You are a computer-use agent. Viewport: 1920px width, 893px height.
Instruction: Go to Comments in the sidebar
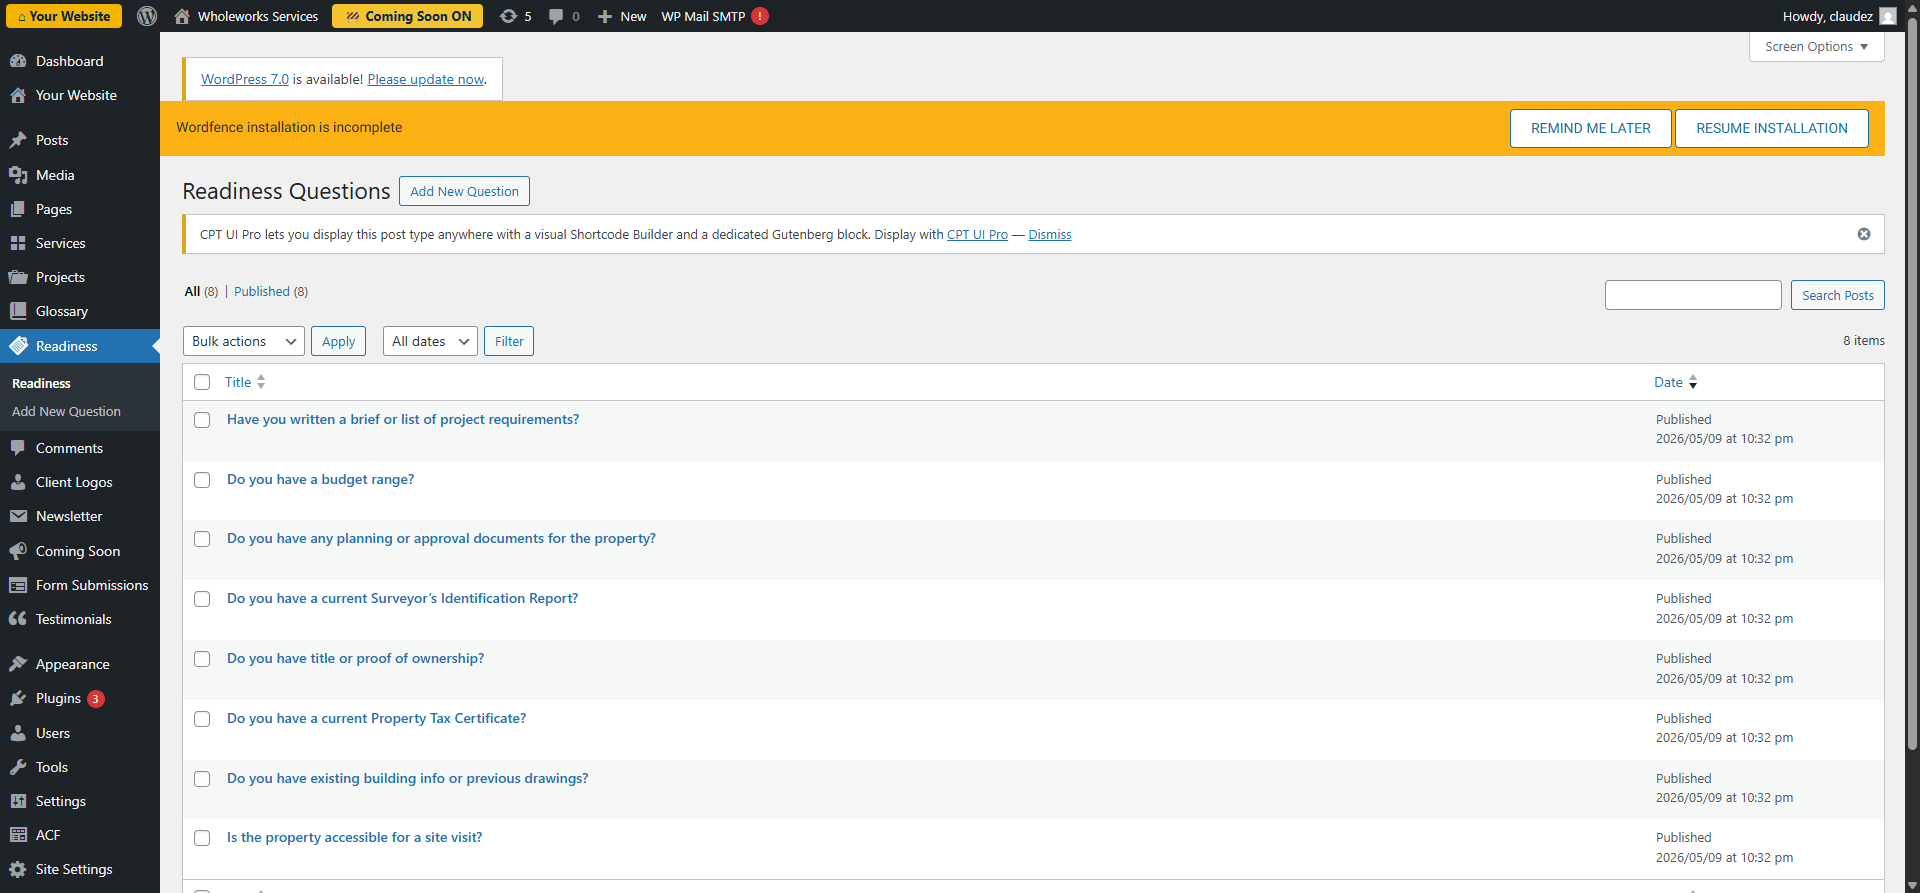pyautogui.click(x=69, y=448)
